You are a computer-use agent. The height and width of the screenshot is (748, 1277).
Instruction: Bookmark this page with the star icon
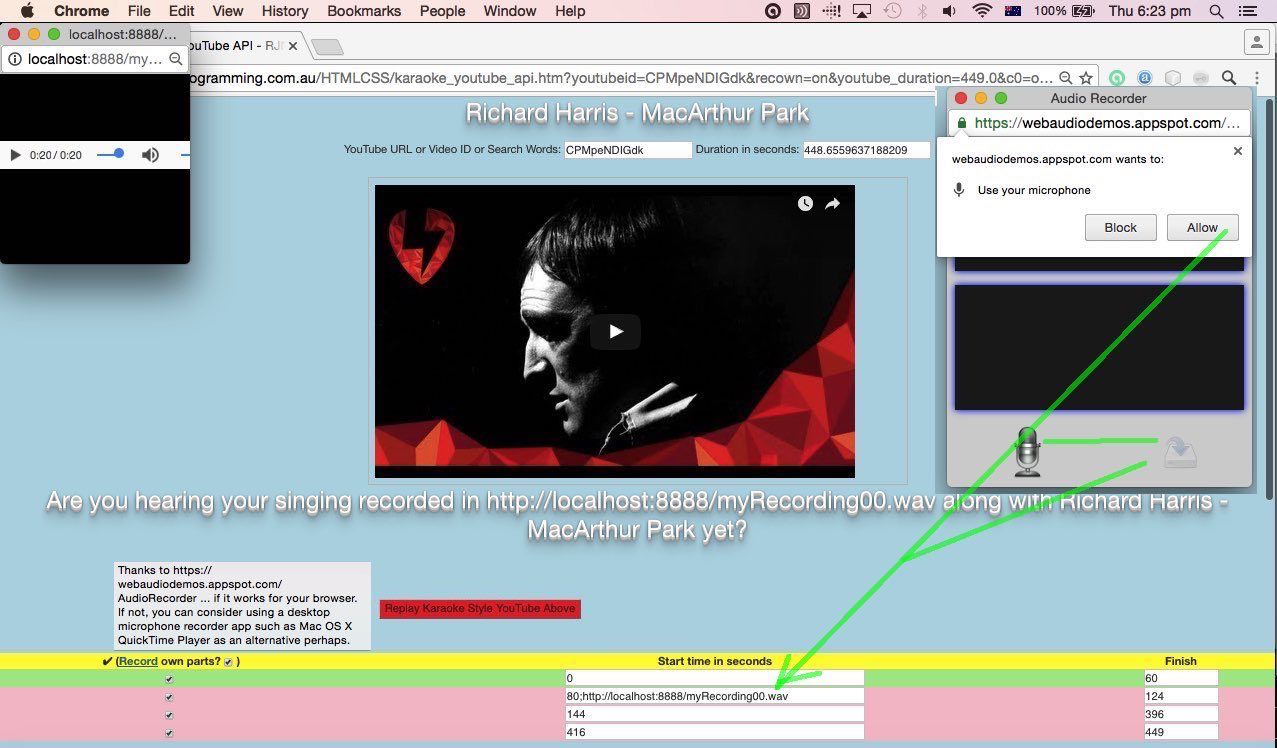coord(1085,78)
